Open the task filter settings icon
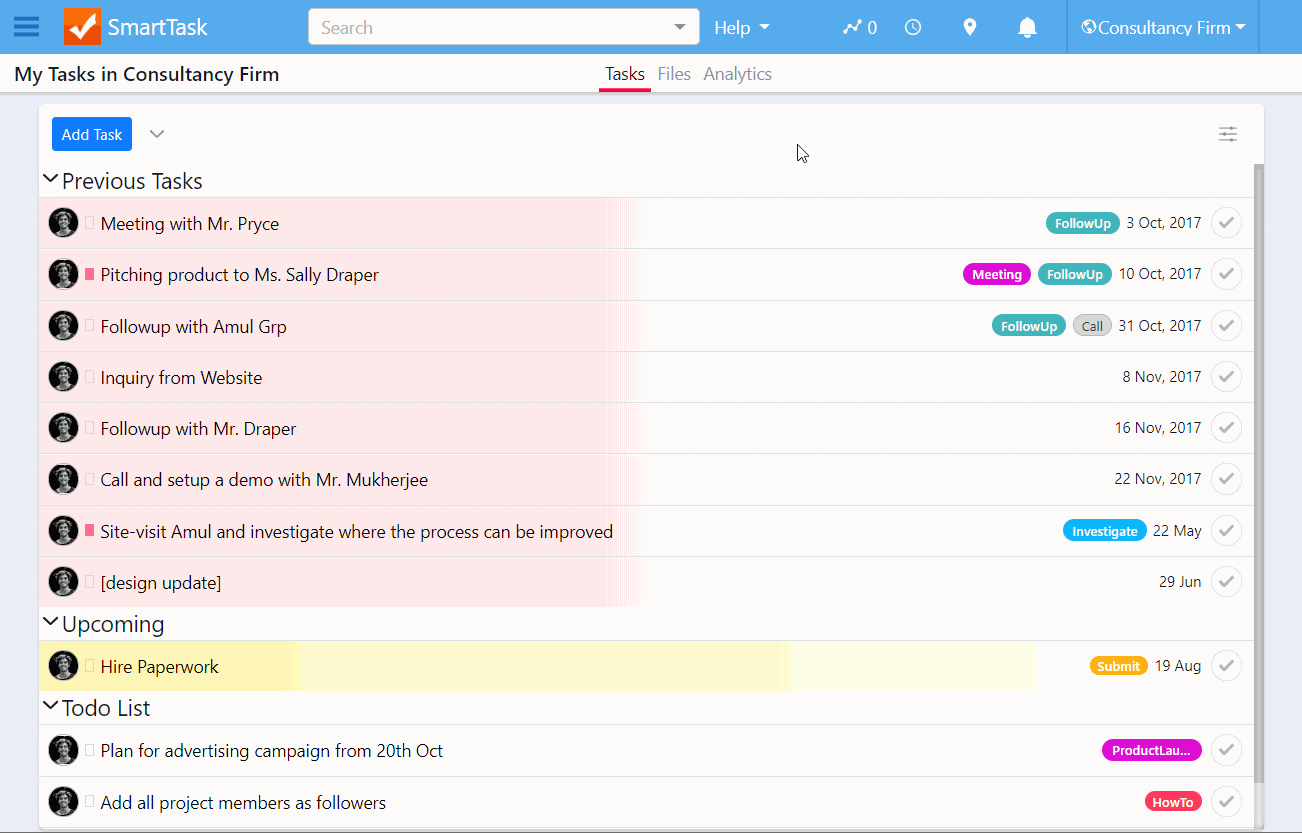The height and width of the screenshot is (833, 1302). pyautogui.click(x=1227, y=133)
